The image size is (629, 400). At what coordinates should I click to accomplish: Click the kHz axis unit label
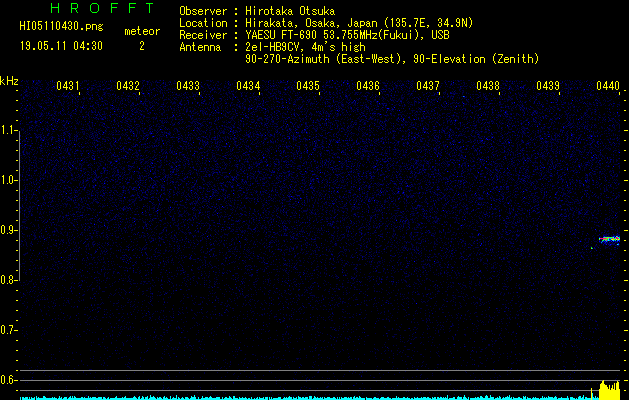click(x=9, y=81)
